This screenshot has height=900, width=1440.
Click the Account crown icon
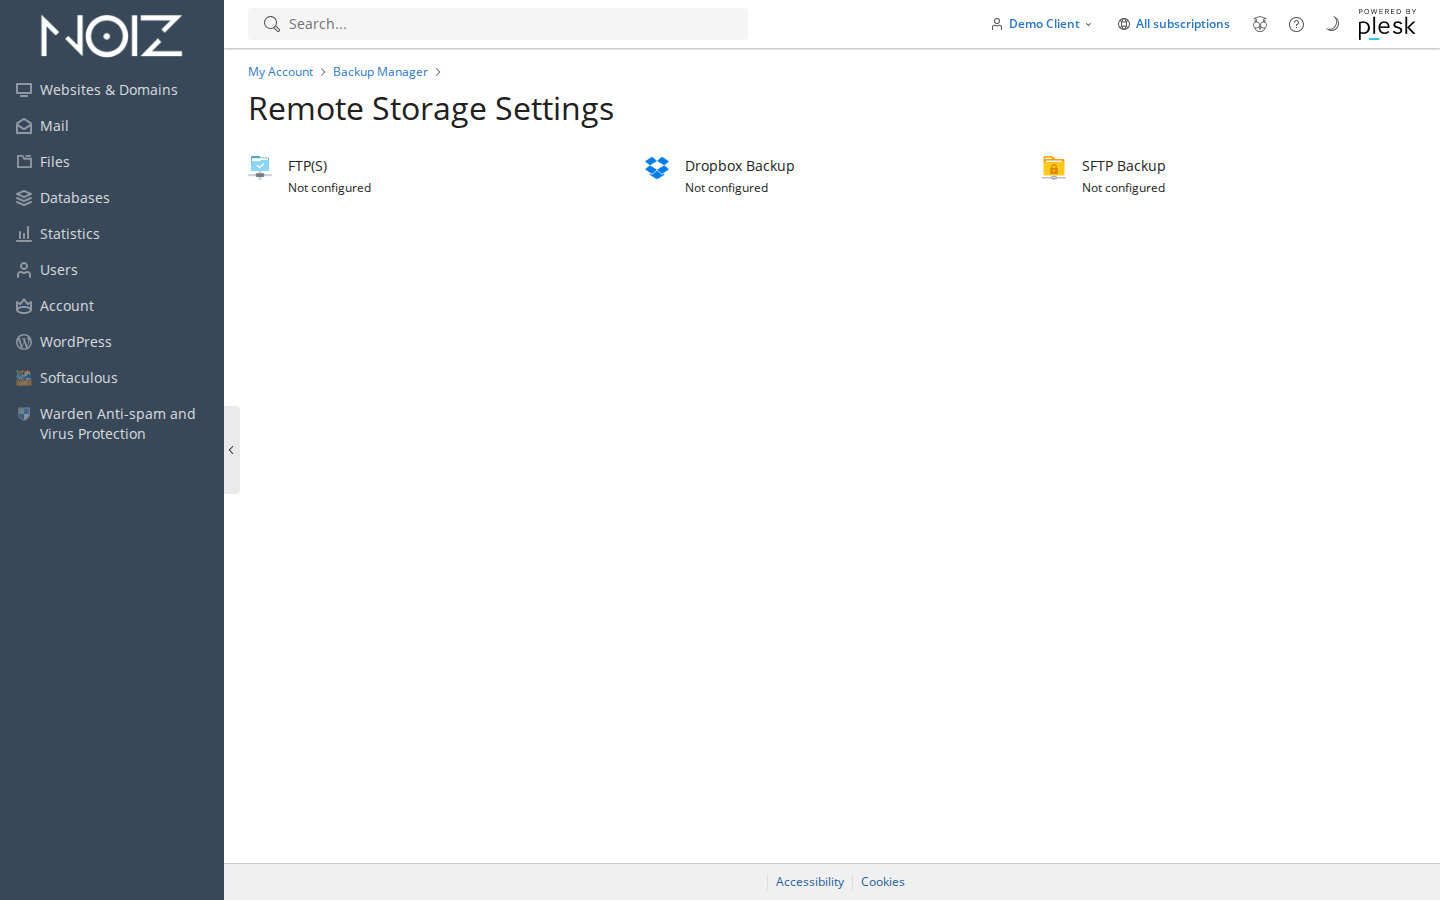coord(24,306)
